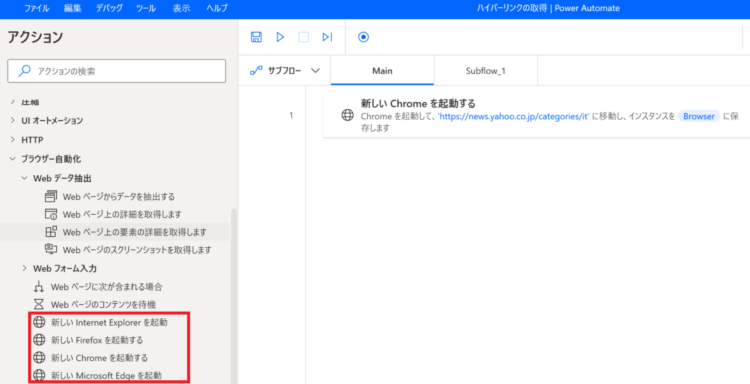Click the 新しい Internet Explorer を起動 label
The image size is (750, 384).
coord(110,322)
